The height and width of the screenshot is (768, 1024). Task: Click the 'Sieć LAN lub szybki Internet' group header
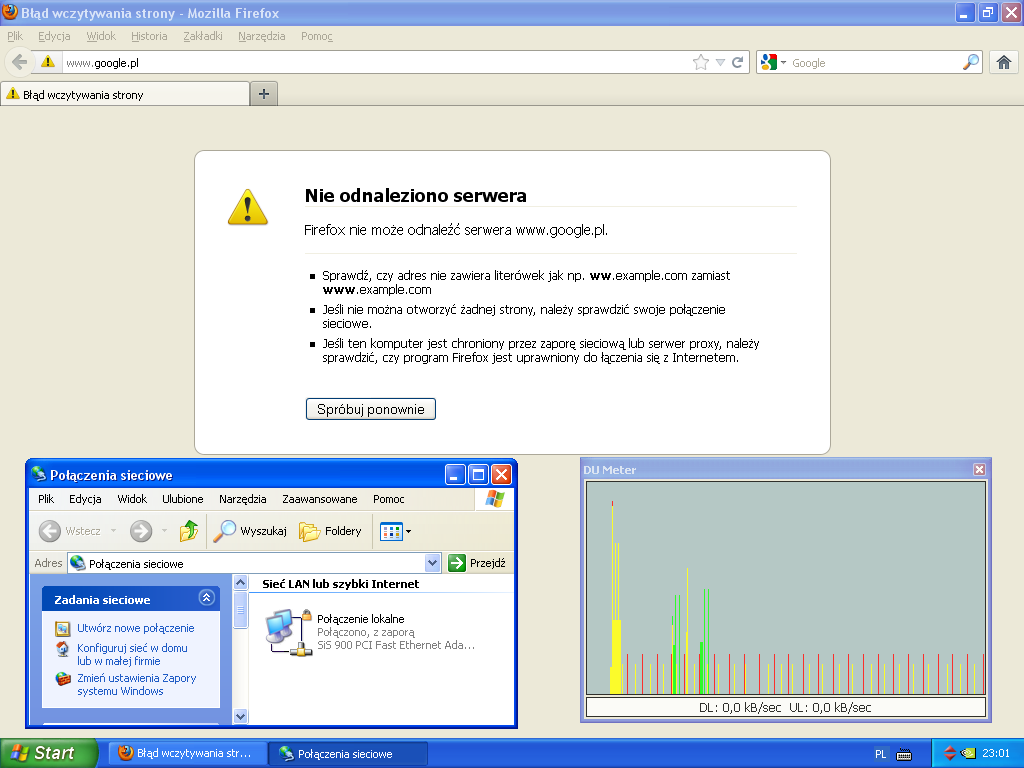pos(340,584)
